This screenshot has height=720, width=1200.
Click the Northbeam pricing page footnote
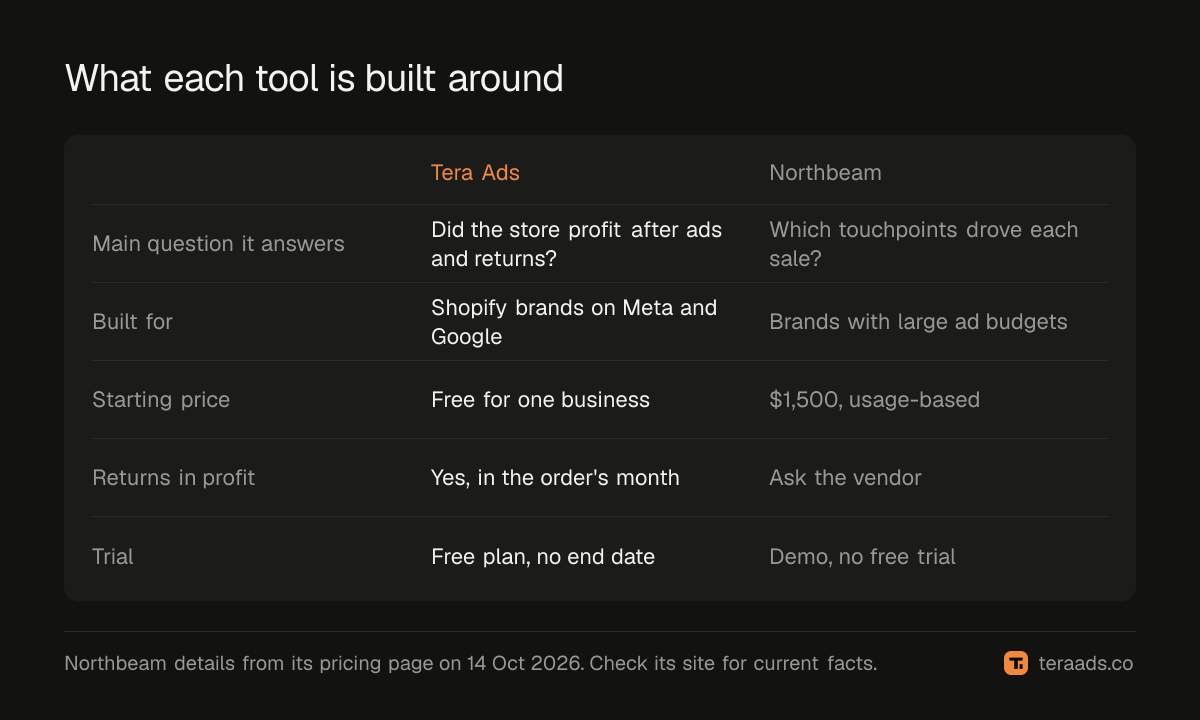point(471,663)
